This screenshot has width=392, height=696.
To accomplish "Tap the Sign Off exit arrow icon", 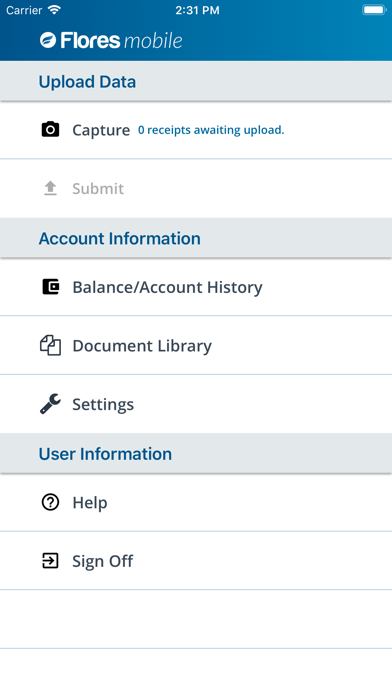I will pyautogui.click(x=50, y=561).
